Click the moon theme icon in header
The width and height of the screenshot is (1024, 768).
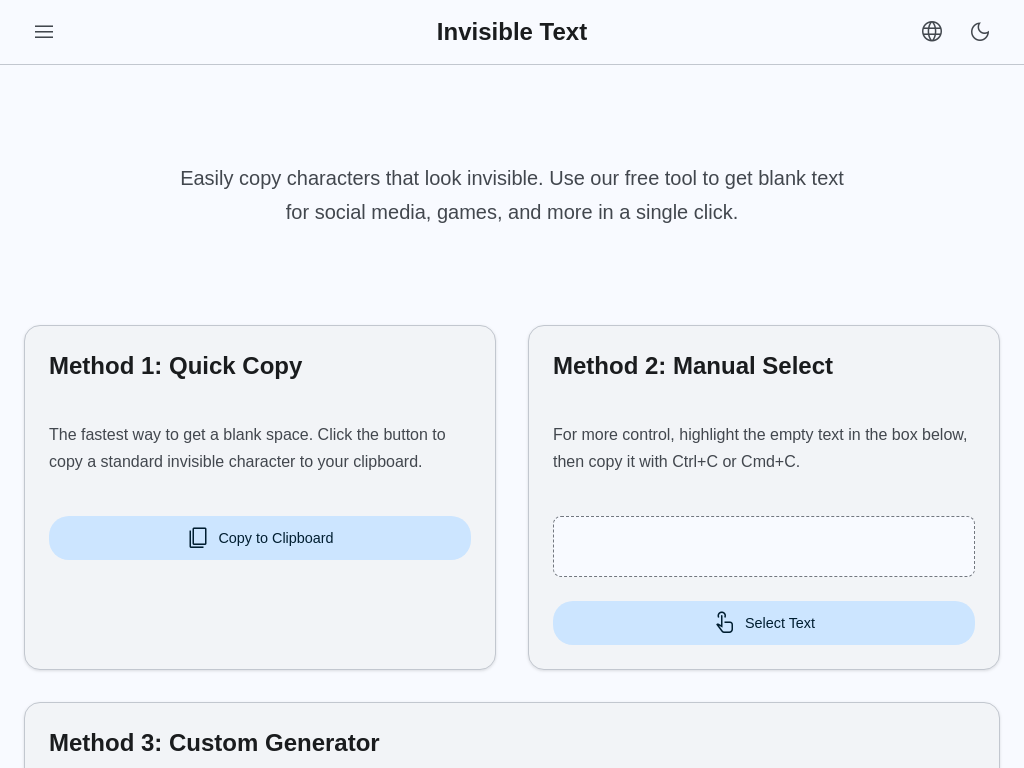pos(980,31)
